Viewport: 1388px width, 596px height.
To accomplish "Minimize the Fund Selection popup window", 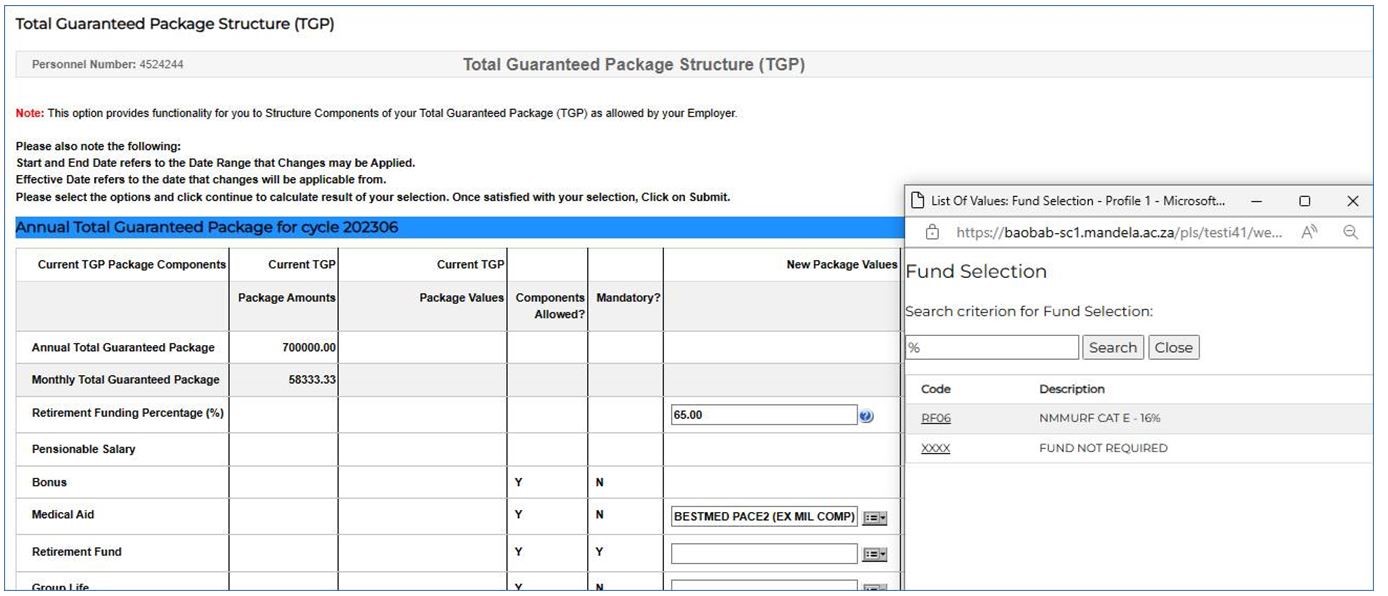I will coord(1256,201).
